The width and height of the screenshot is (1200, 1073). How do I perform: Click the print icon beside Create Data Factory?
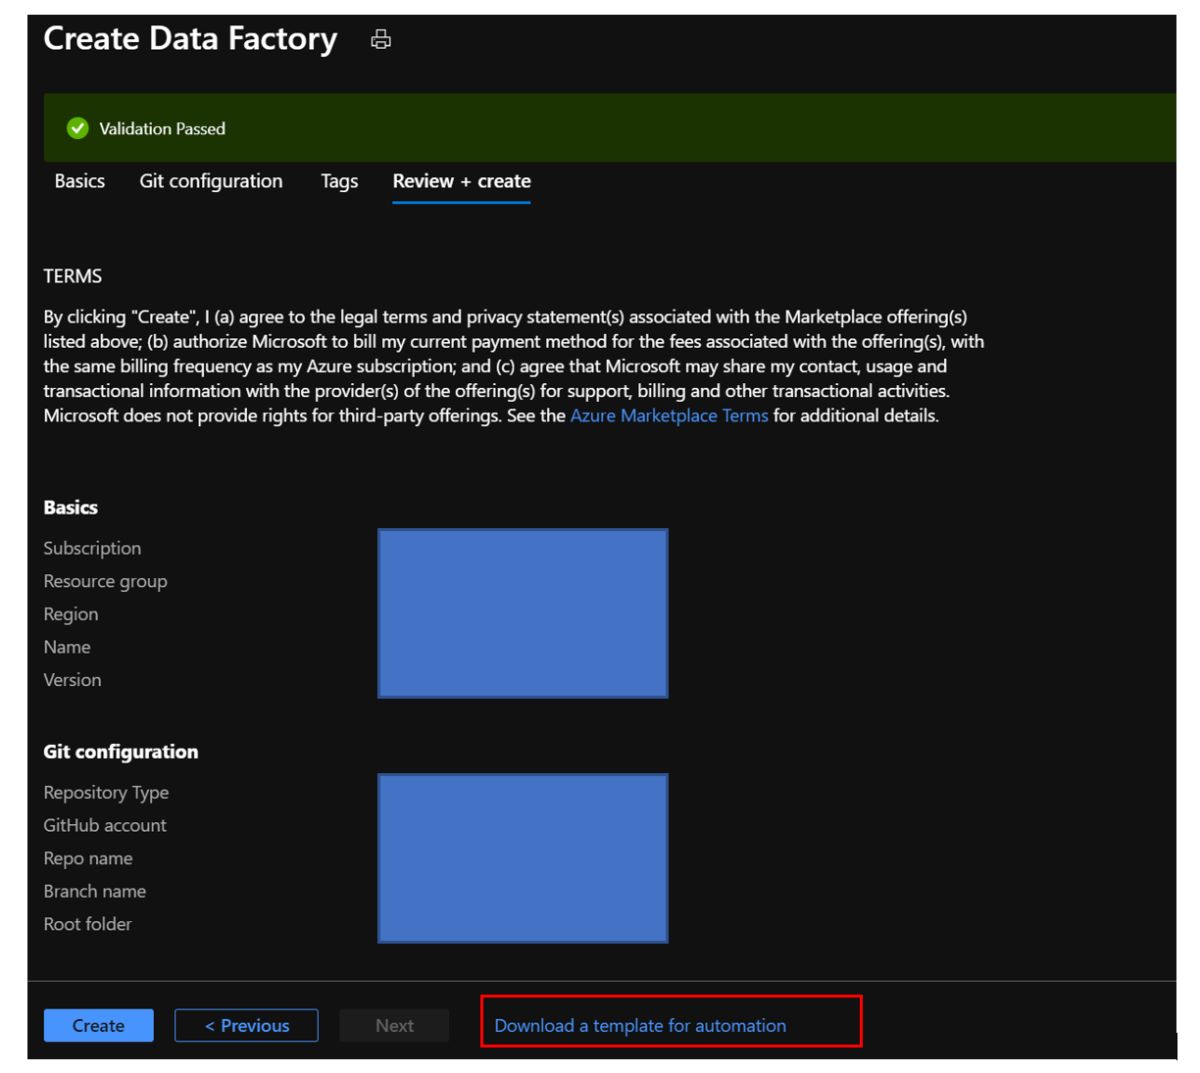coord(380,40)
